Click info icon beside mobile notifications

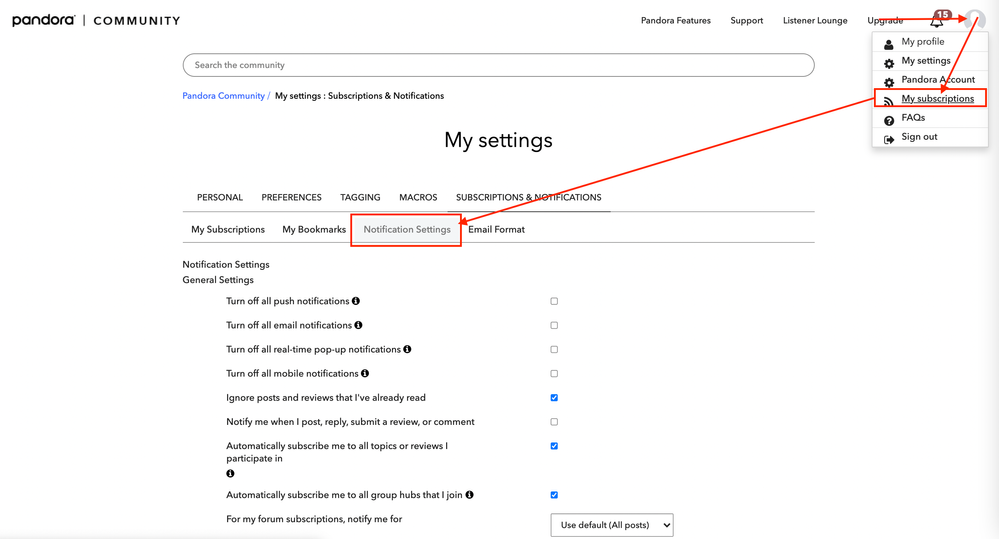click(x=365, y=374)
